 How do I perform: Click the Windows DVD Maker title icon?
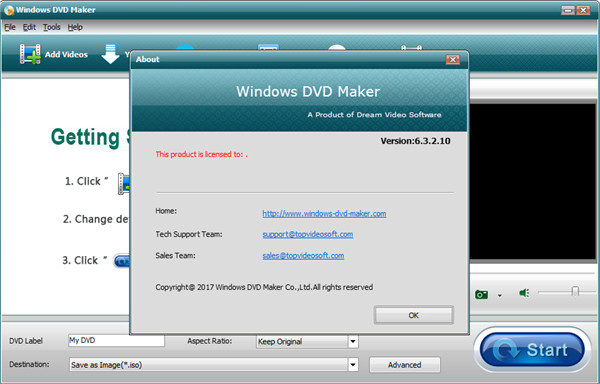(x=9, y=10)
